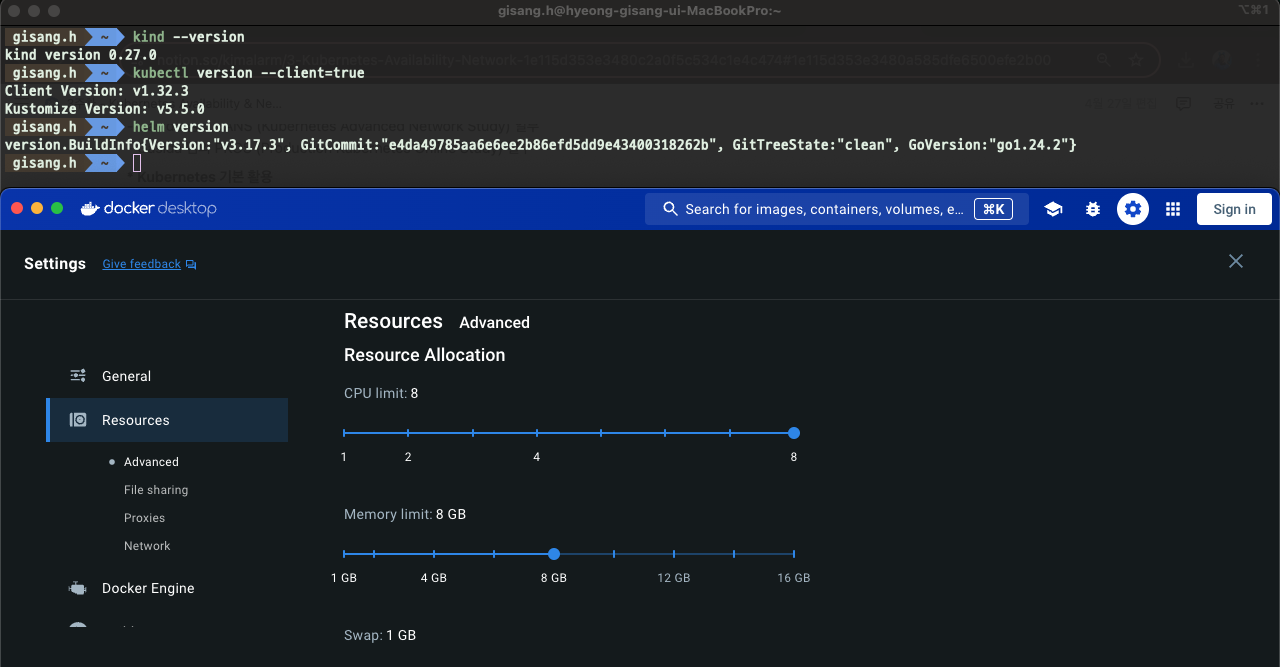
Task: Set CPU limit slider to tick 4
Action: (537, 433)
